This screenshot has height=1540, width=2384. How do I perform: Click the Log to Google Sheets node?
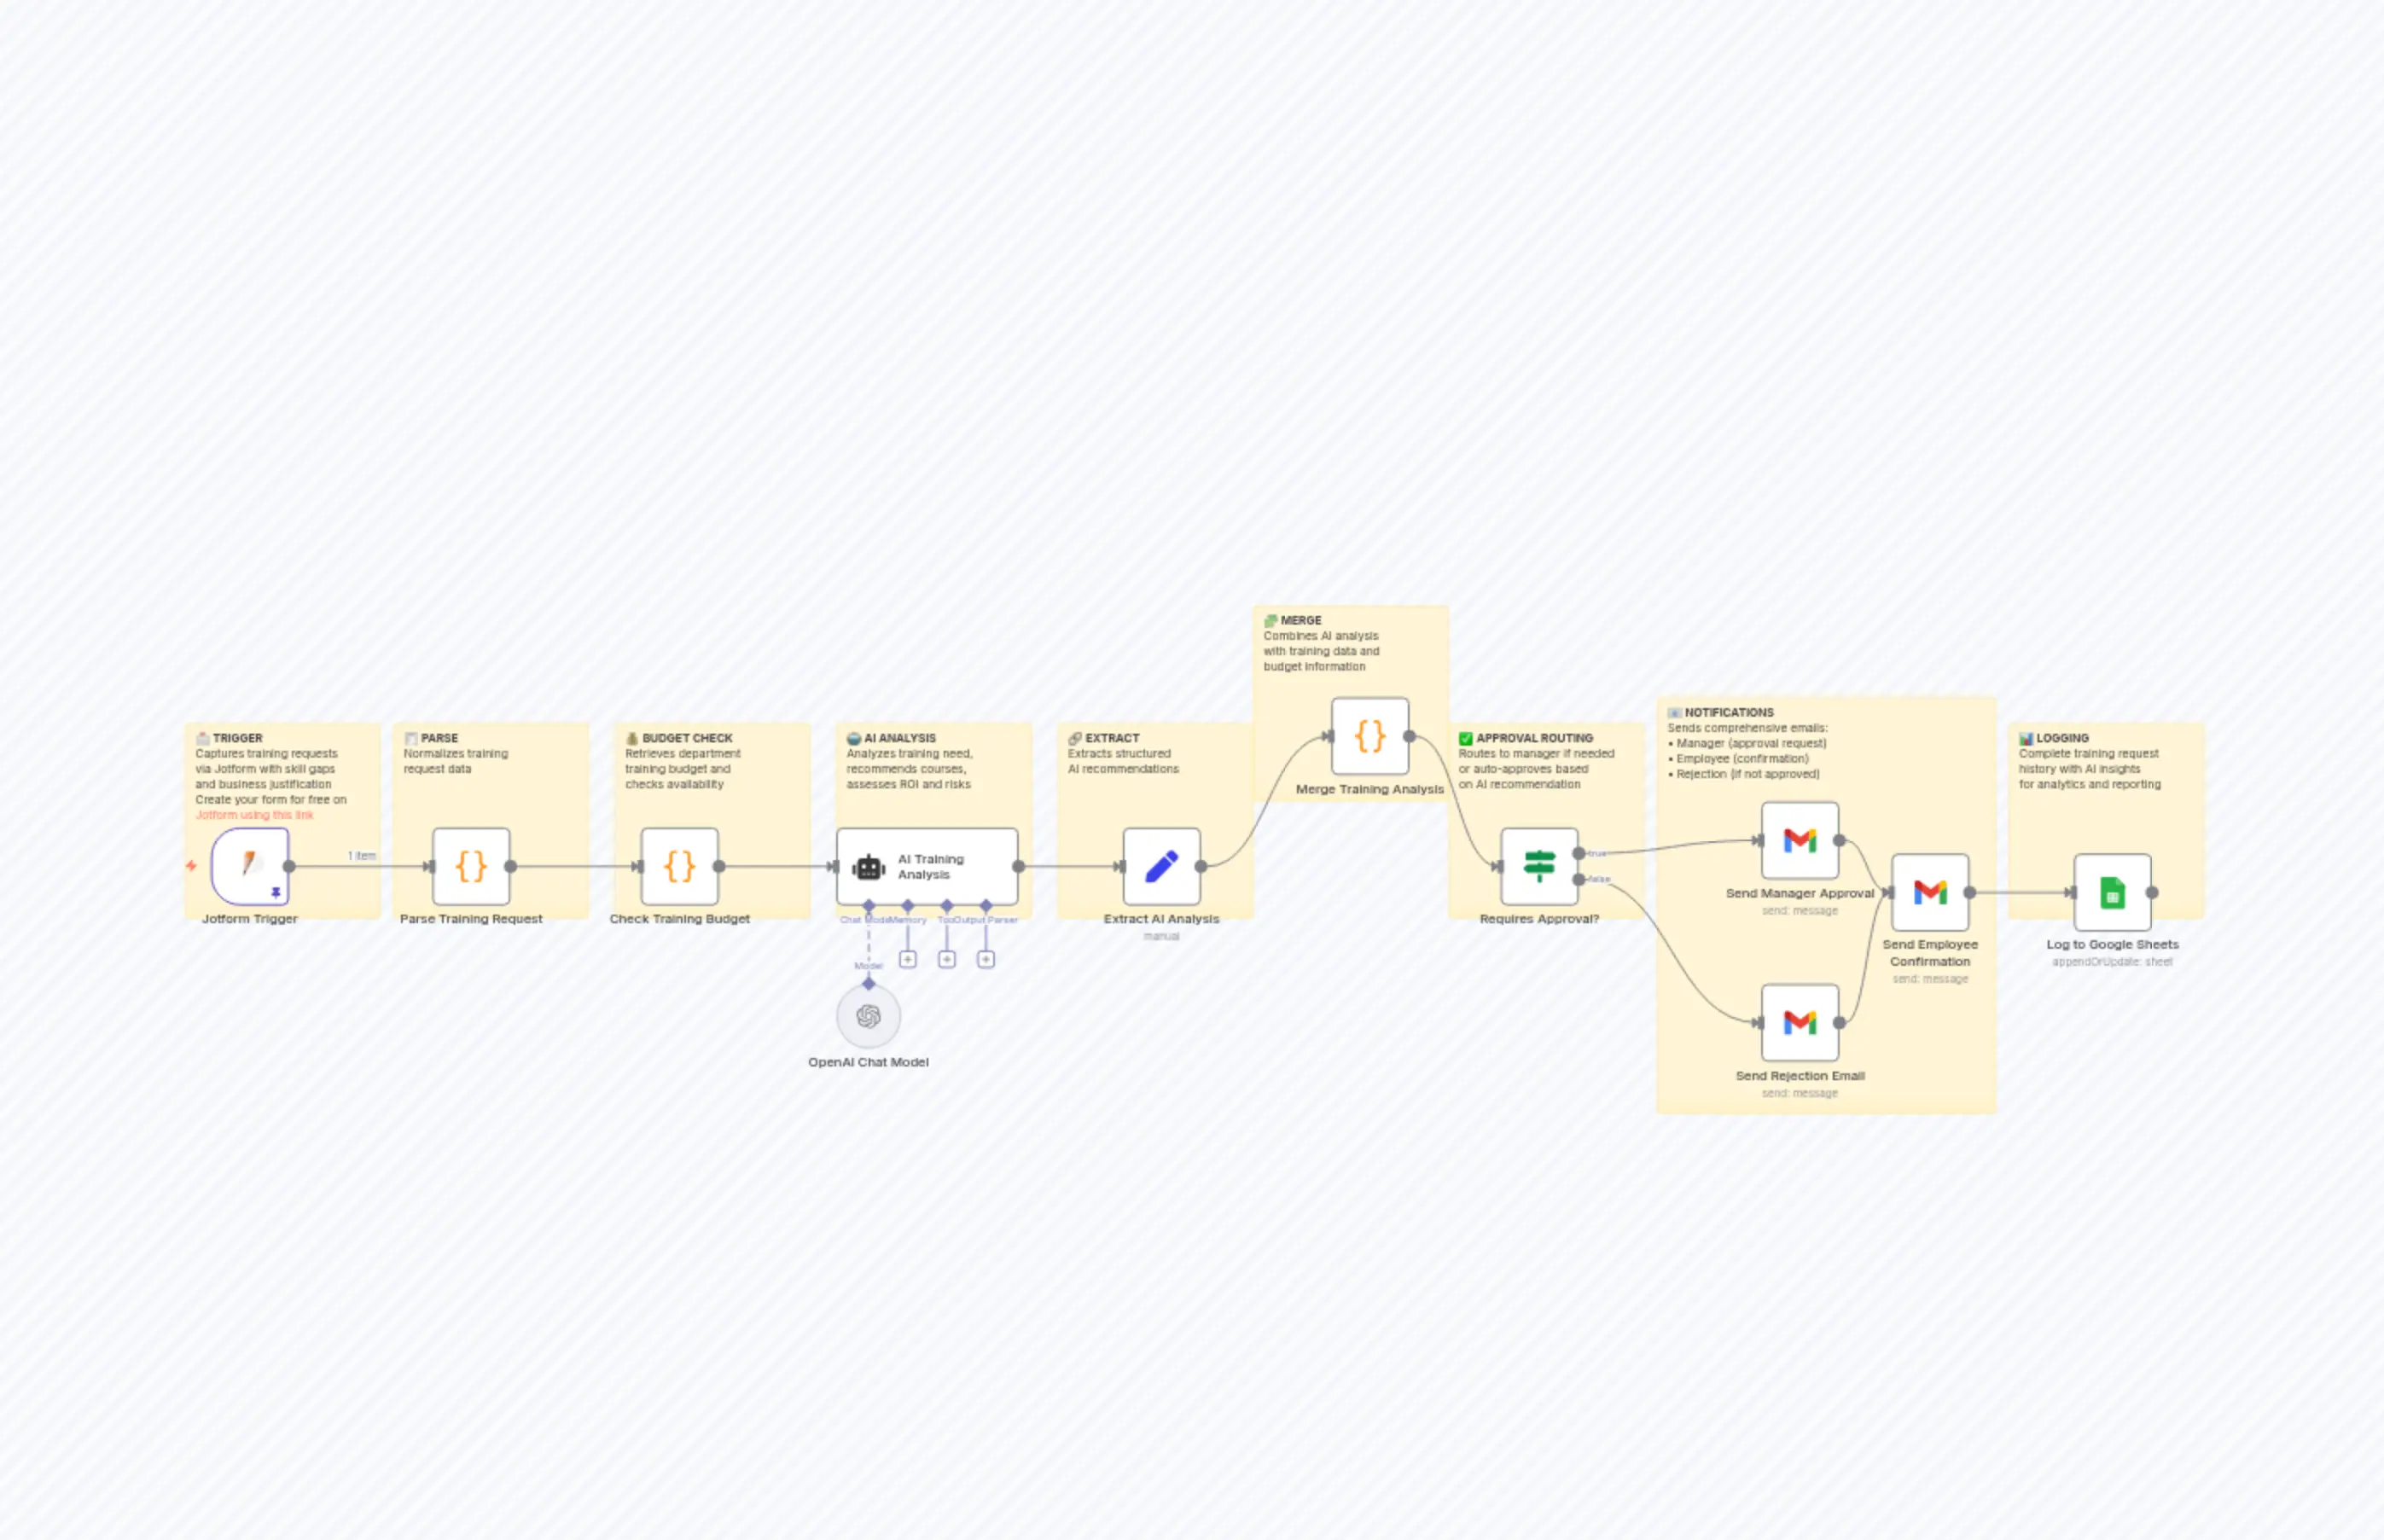[x=2112, y=893]
